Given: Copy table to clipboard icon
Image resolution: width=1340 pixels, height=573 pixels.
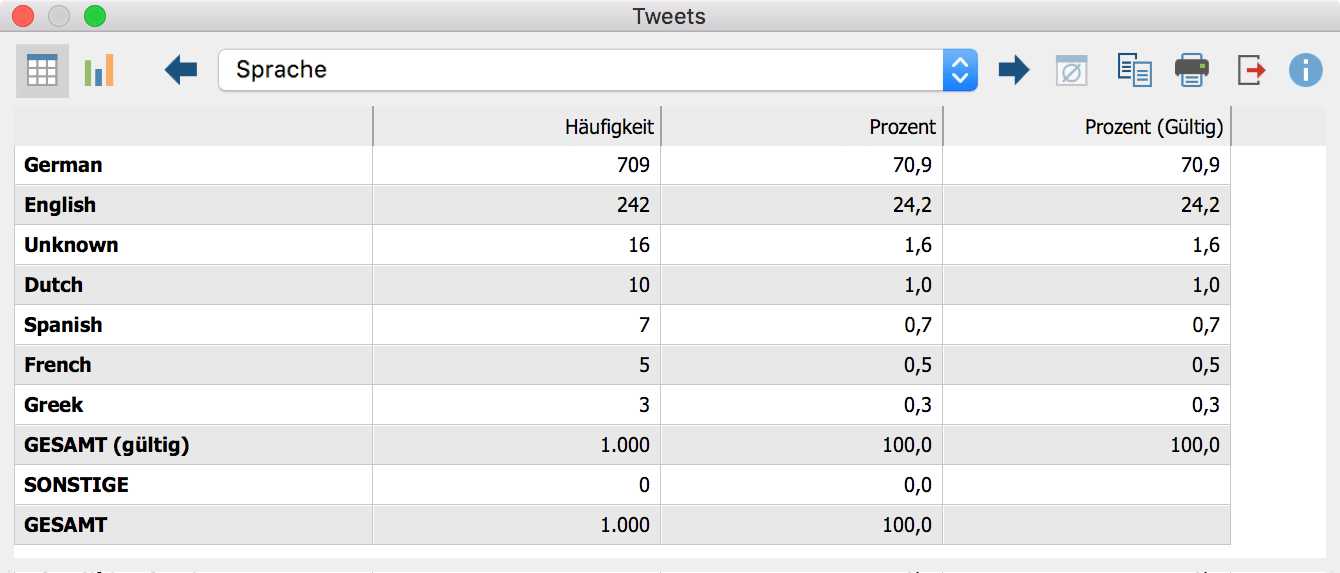Looking at the screenshot, I should (x=1134, y=70).
